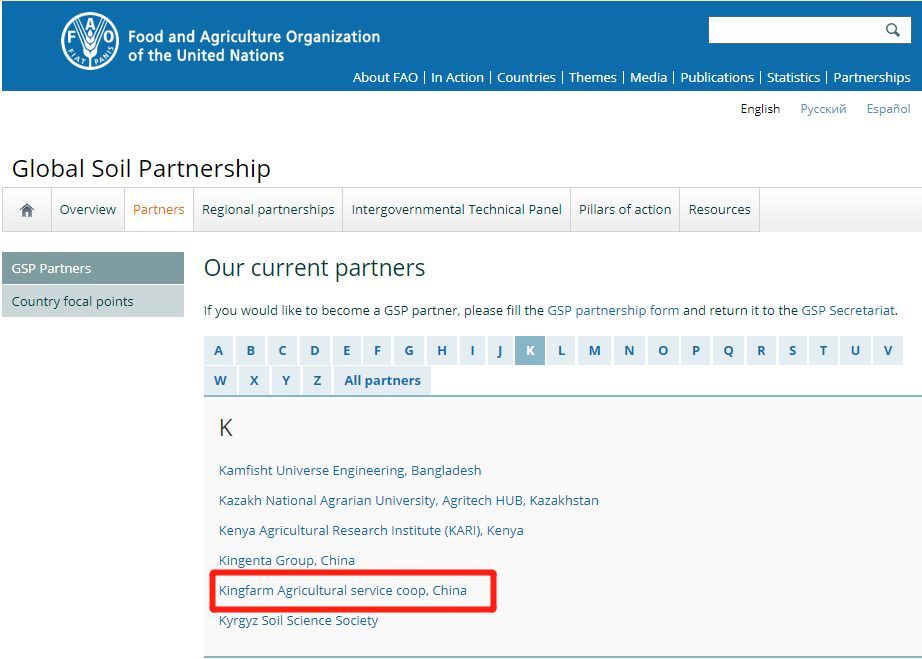
Task: Open the Partners tab
Action: tap(159, 210)
